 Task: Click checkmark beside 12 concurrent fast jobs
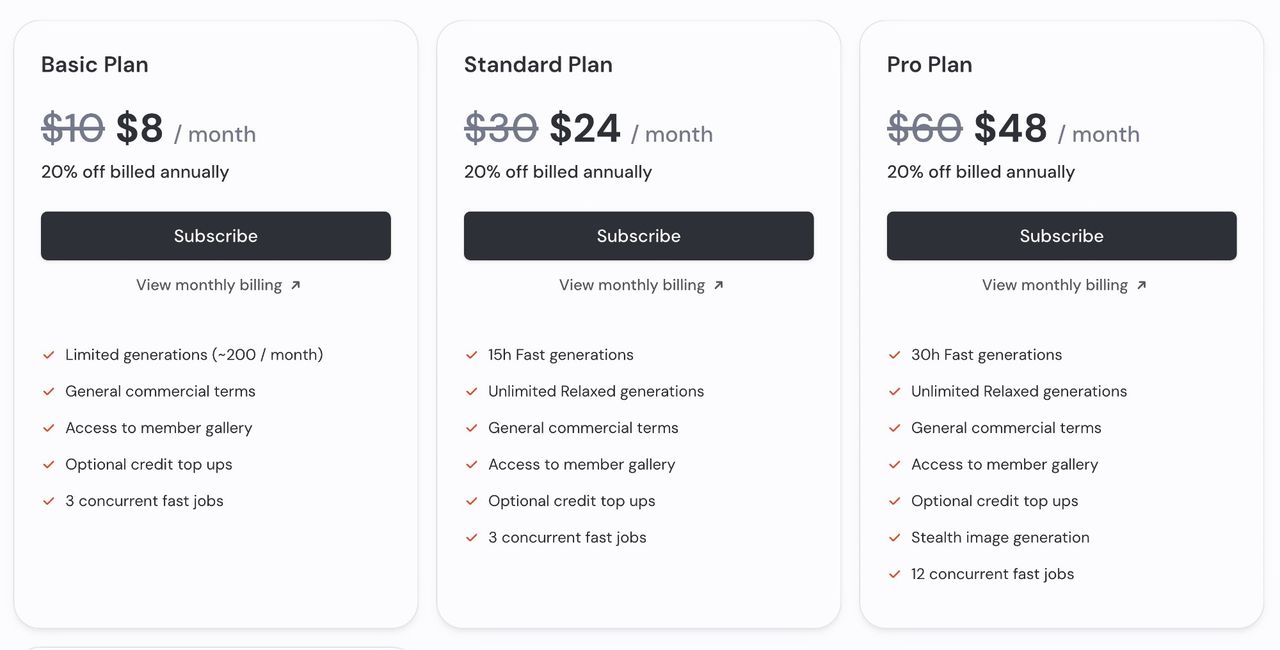point(895,574)
